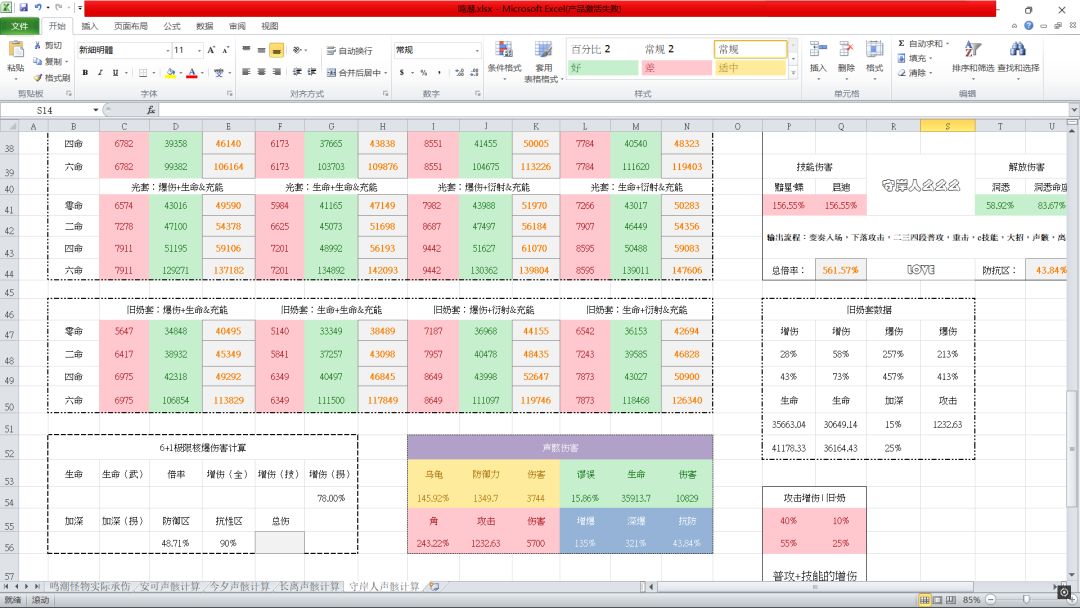
Task: Open the font name dropdown
Action: tap(167, 50)
